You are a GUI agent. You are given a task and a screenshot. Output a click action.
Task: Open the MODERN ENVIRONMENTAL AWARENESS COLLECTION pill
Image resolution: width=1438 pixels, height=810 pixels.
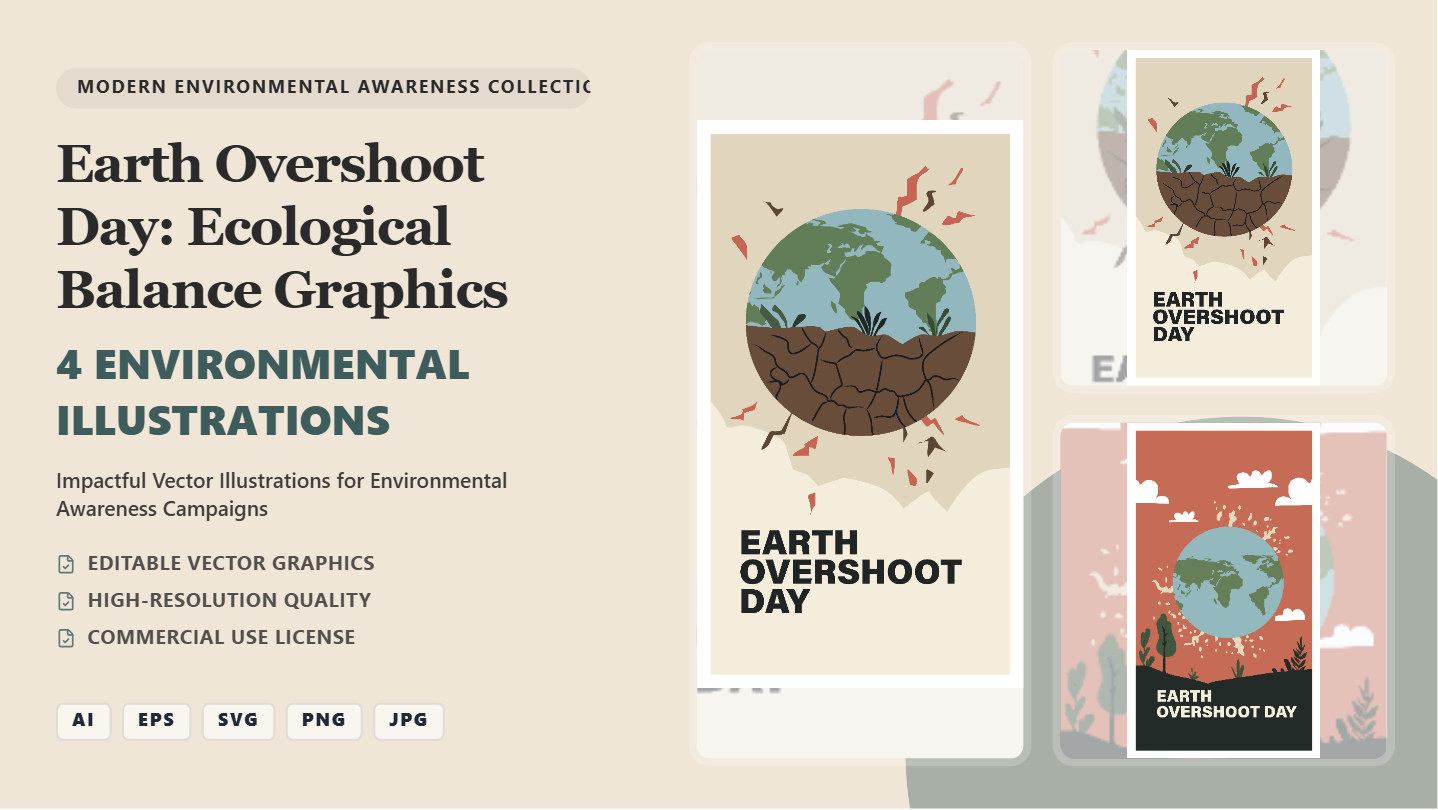click(324, 88)
